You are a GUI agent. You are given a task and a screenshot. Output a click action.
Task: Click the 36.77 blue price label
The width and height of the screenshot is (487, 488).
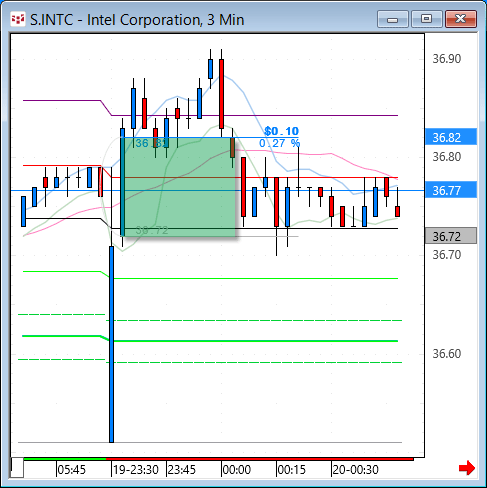coord(451,190)
